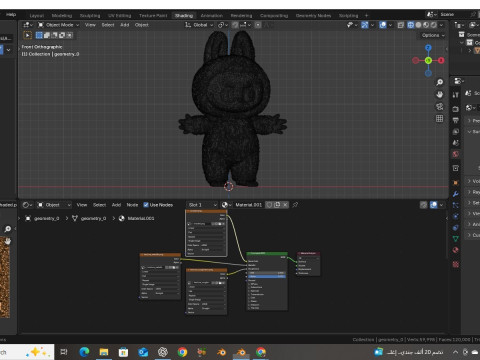Open the Object Mode dropdown in viewport
The image size is (480, 360).
click(x=58, y=25)
